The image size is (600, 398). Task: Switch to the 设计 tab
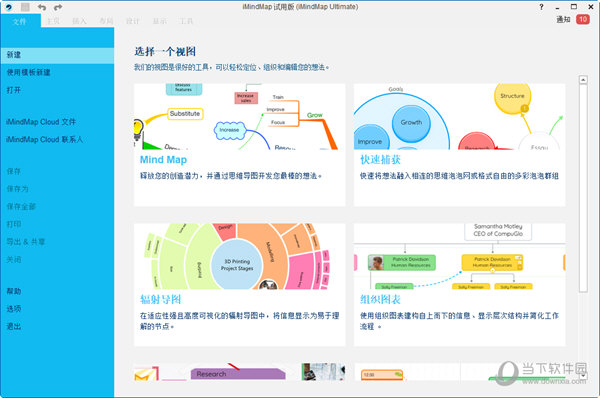point(132,21)
